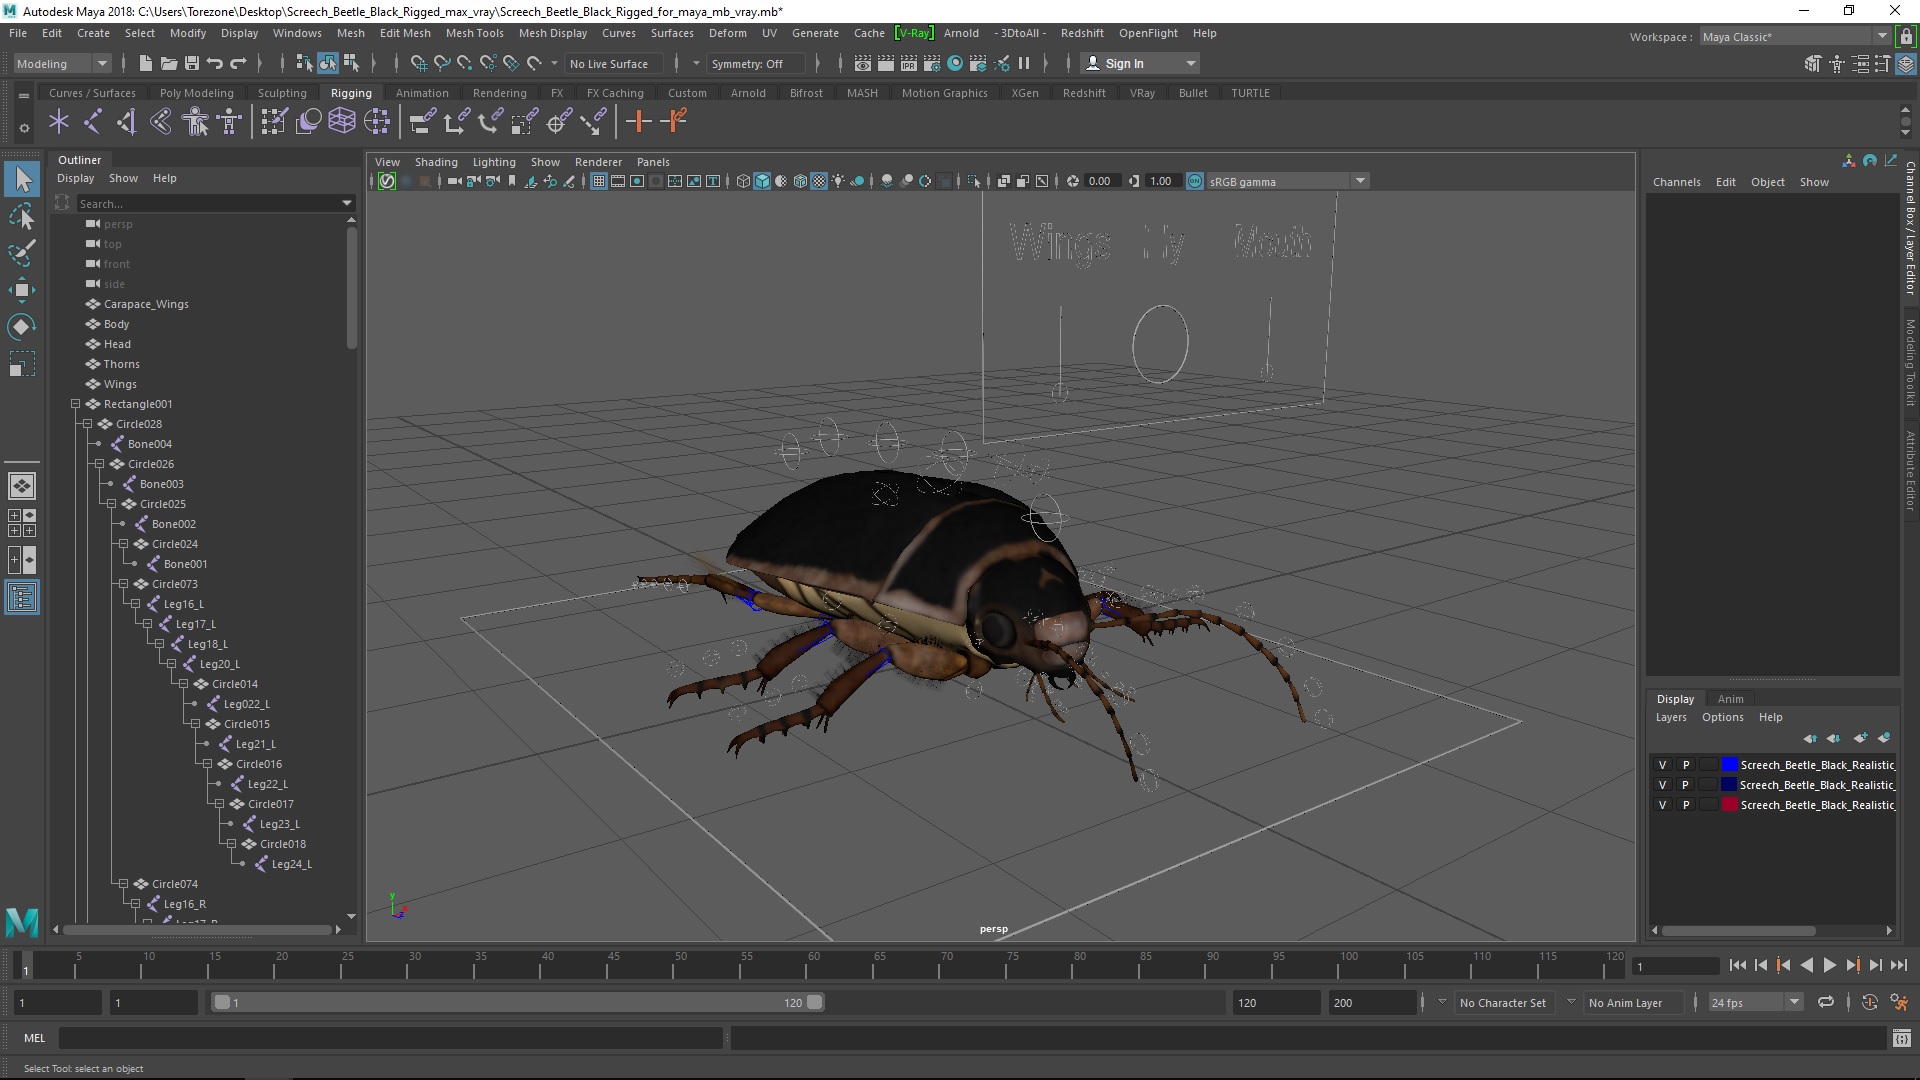Activate the Lasso select tool
1920x1080 pixels.
tap(22, 217)
